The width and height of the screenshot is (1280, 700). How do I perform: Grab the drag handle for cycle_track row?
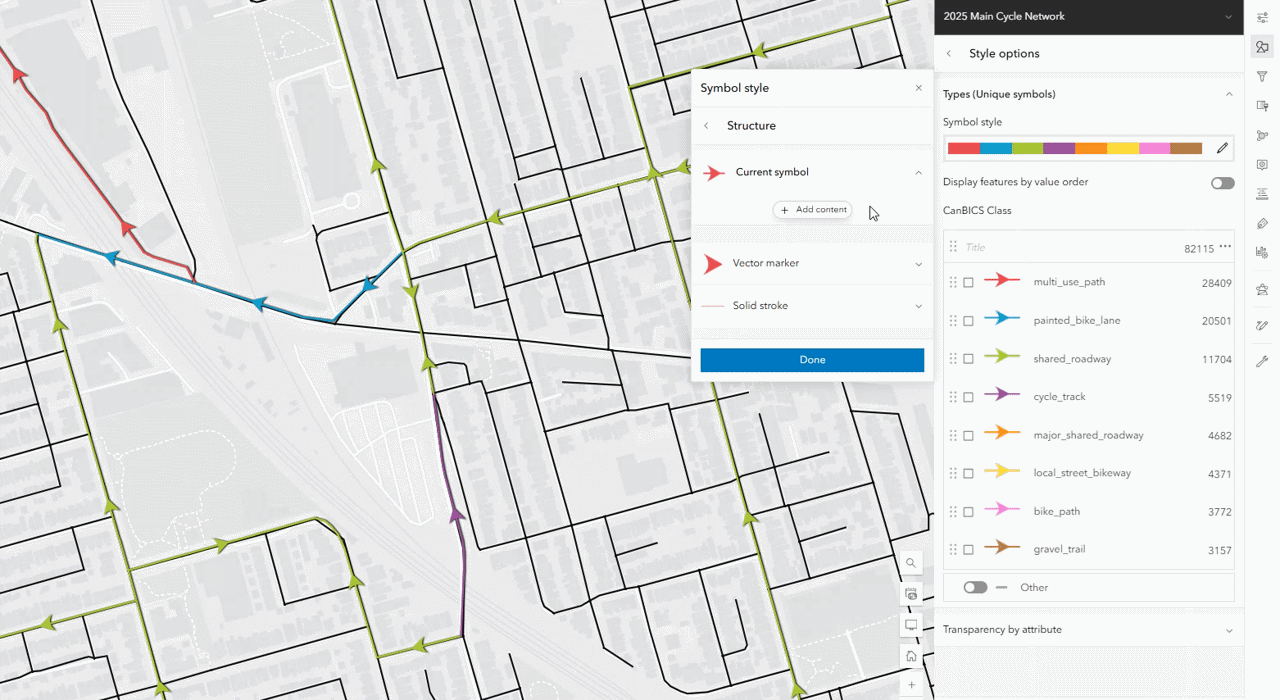[x=952, y=397]
